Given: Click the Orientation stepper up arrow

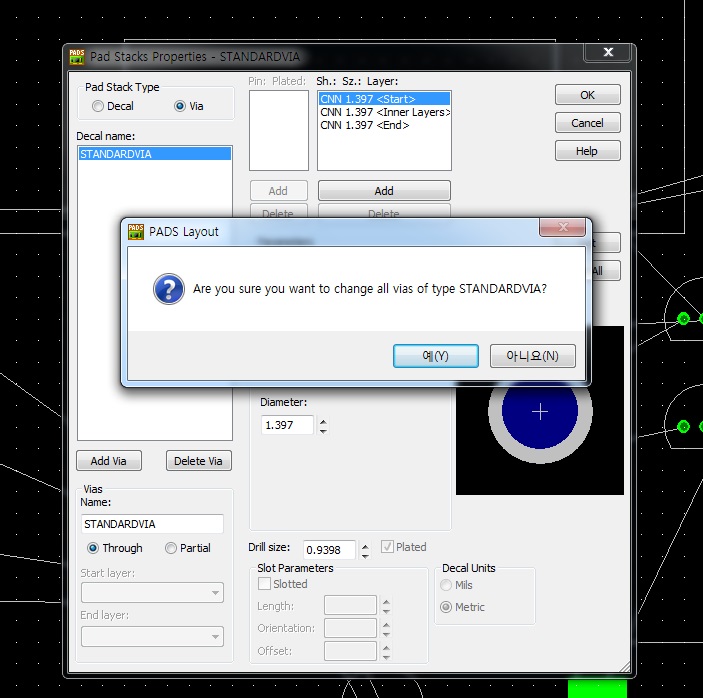Looking at the screenshot, I should click(x=386, y=624).
